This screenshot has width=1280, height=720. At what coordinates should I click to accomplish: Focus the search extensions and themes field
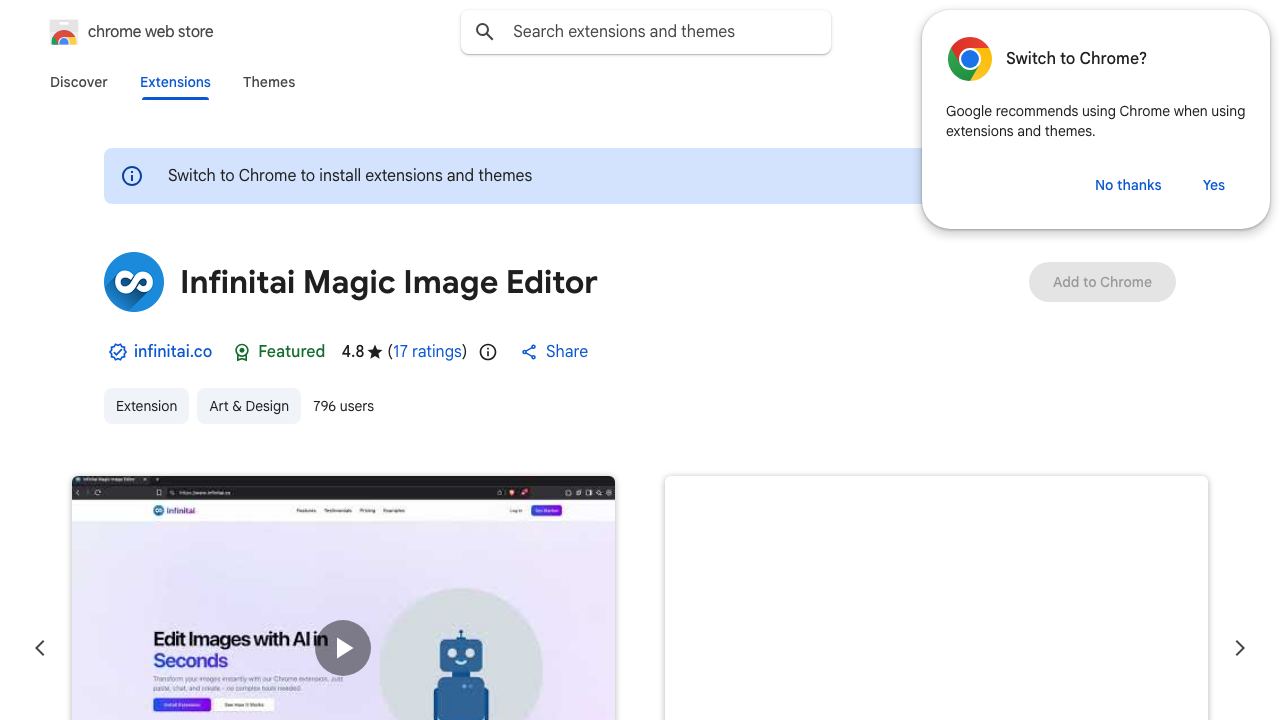(646, 32)
